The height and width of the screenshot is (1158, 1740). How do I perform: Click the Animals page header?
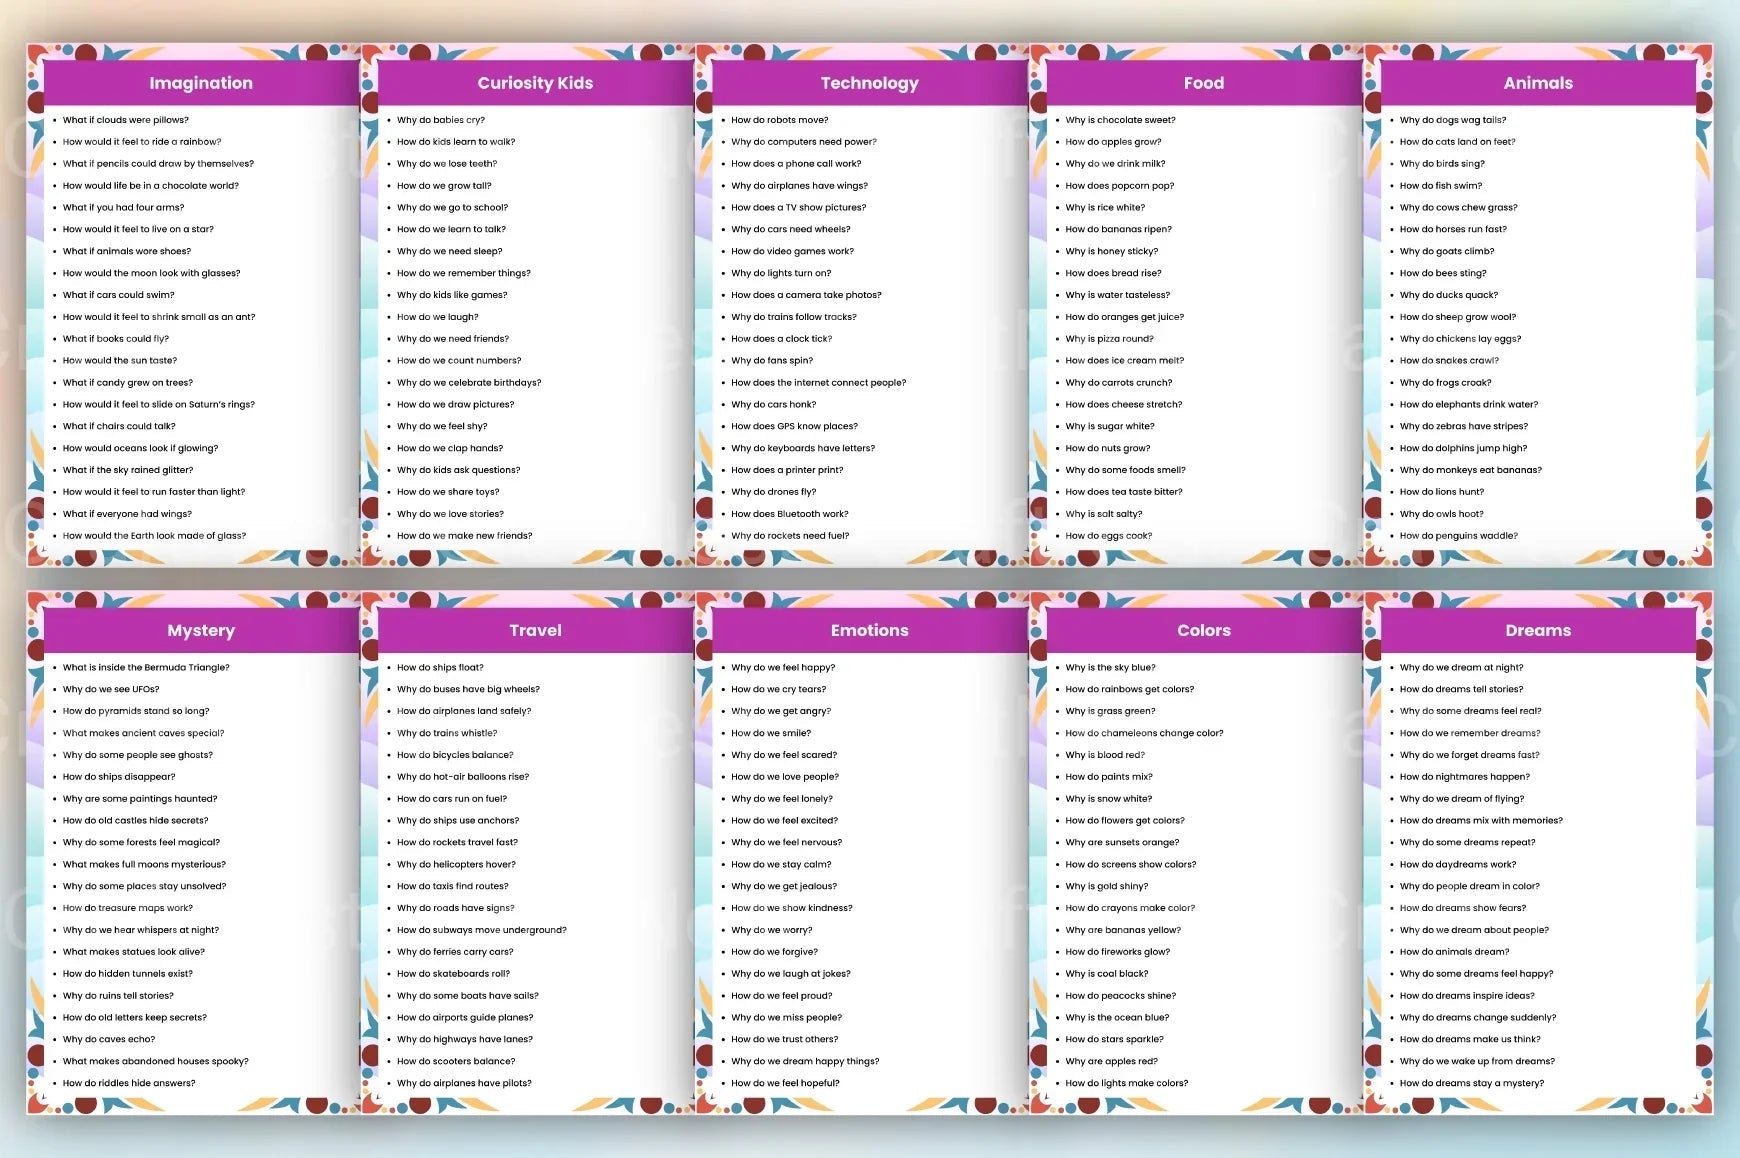(x=1538, y=83)
